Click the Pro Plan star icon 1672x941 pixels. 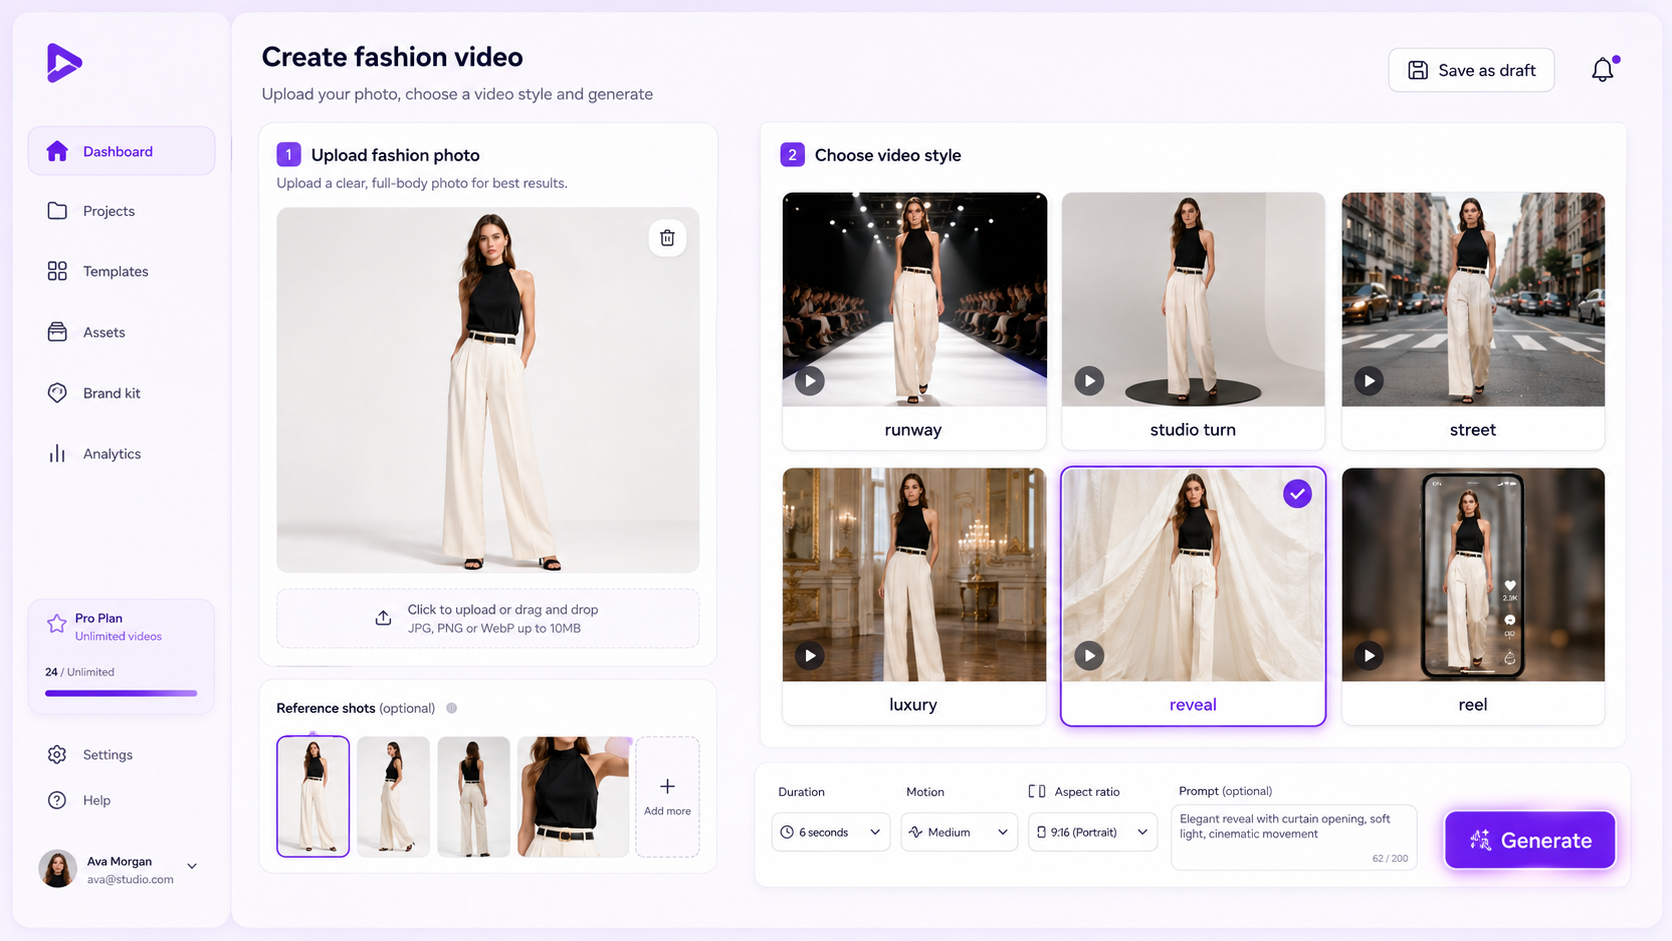click(57, 624)
